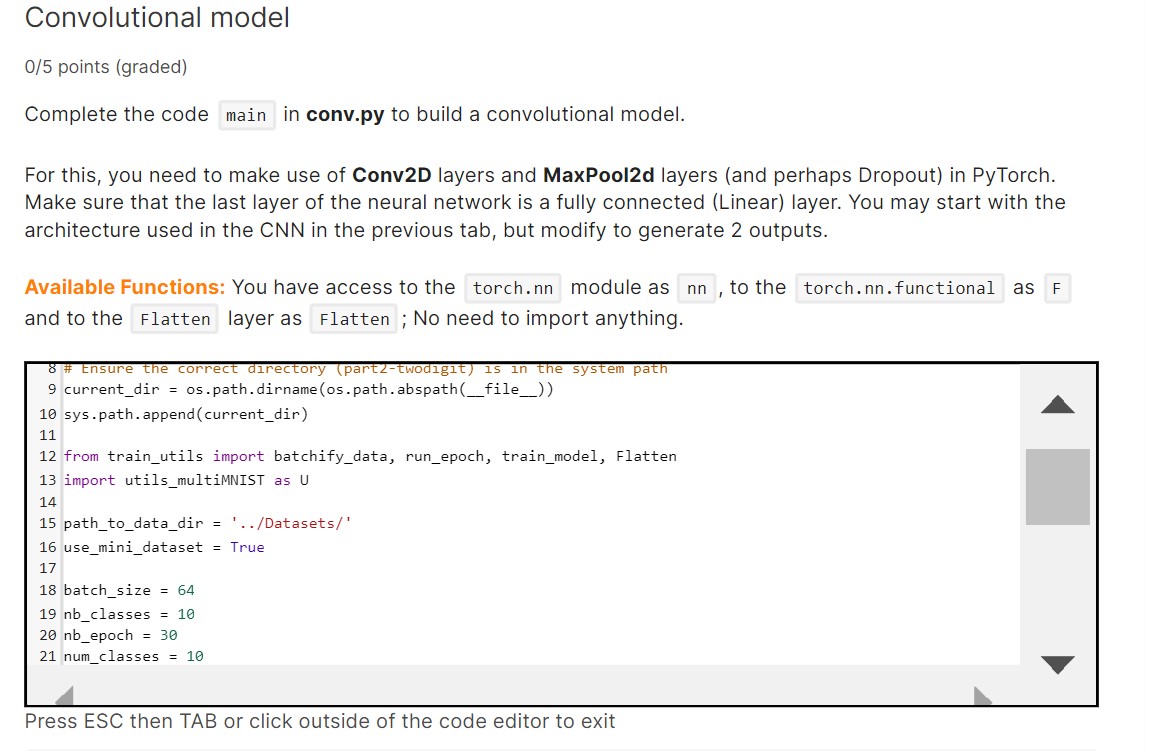The image size is (1171, 751).
Task: Click the True value on the use_mini_dataset line
Action: [x=247, y=546]
